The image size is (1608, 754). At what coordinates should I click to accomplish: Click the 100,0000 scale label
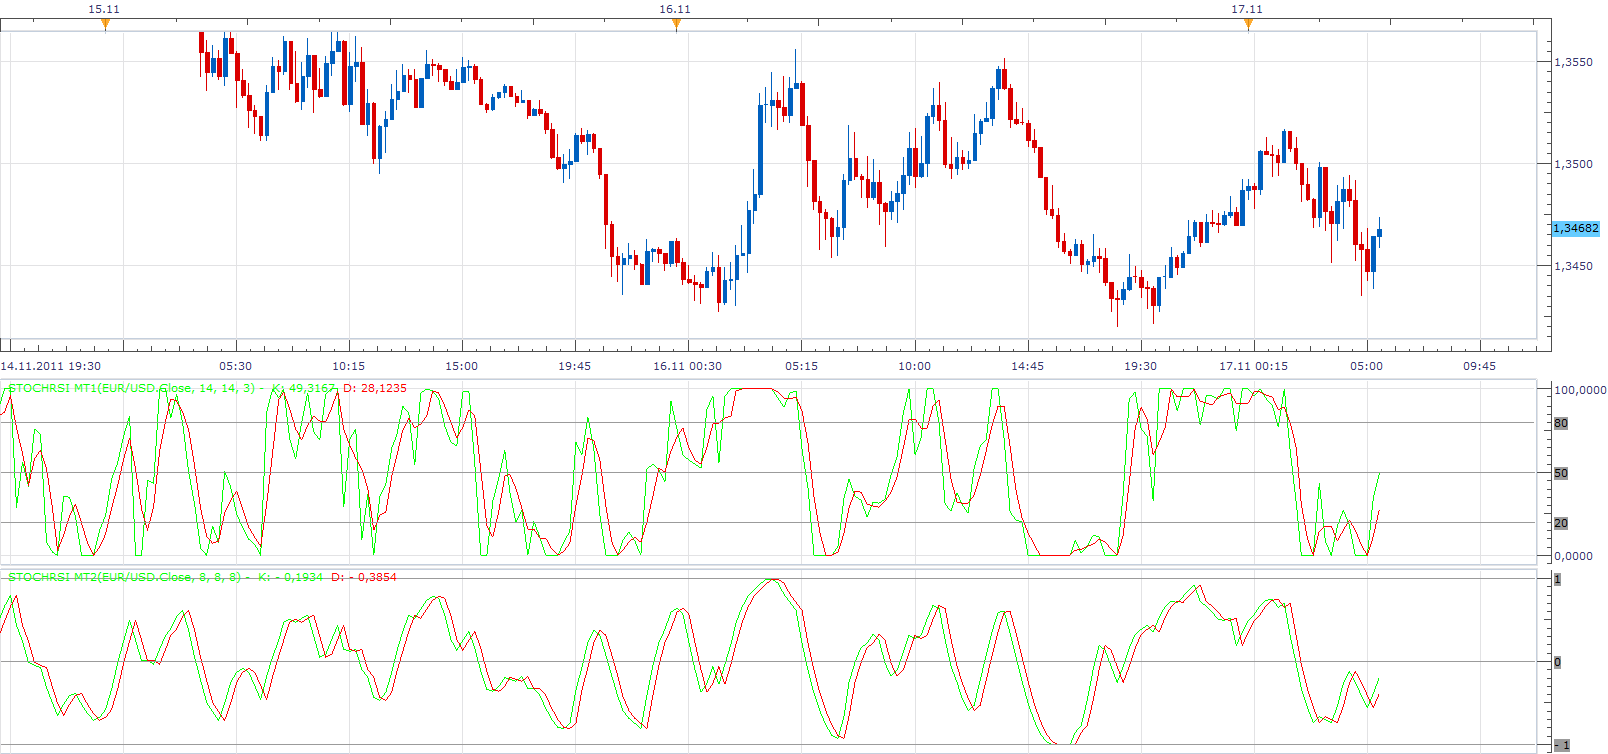(x=1579, y=390)
